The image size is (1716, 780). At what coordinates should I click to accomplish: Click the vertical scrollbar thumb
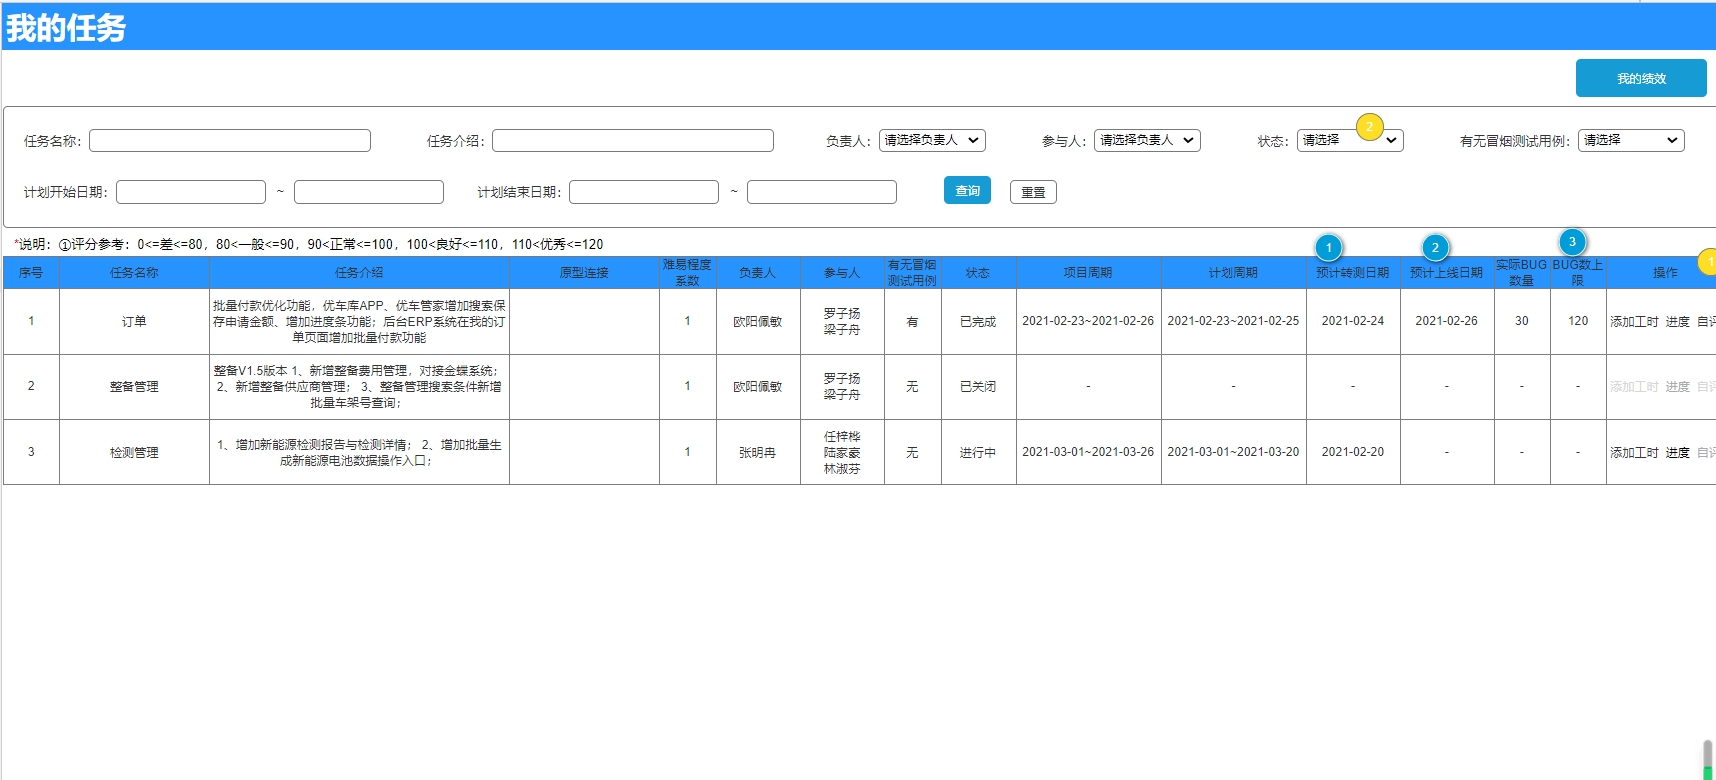coord(1708,759)
